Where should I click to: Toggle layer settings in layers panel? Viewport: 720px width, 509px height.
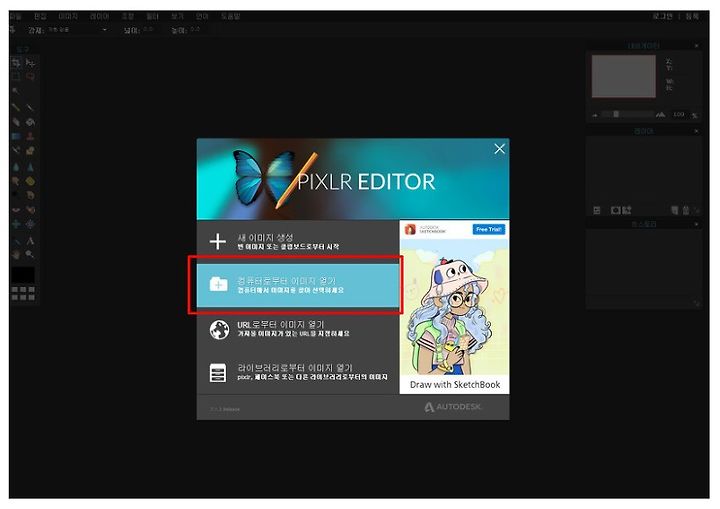point(596,210)
